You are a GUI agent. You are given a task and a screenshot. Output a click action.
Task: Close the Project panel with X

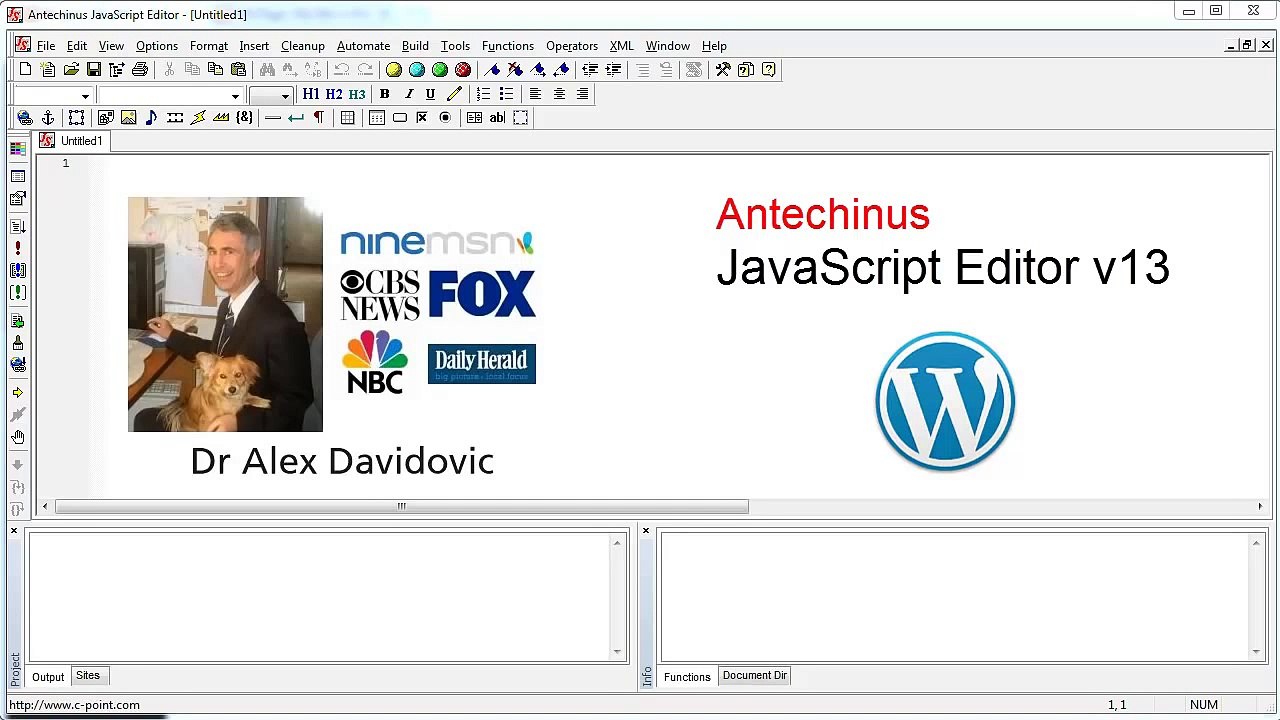point(14,531)
